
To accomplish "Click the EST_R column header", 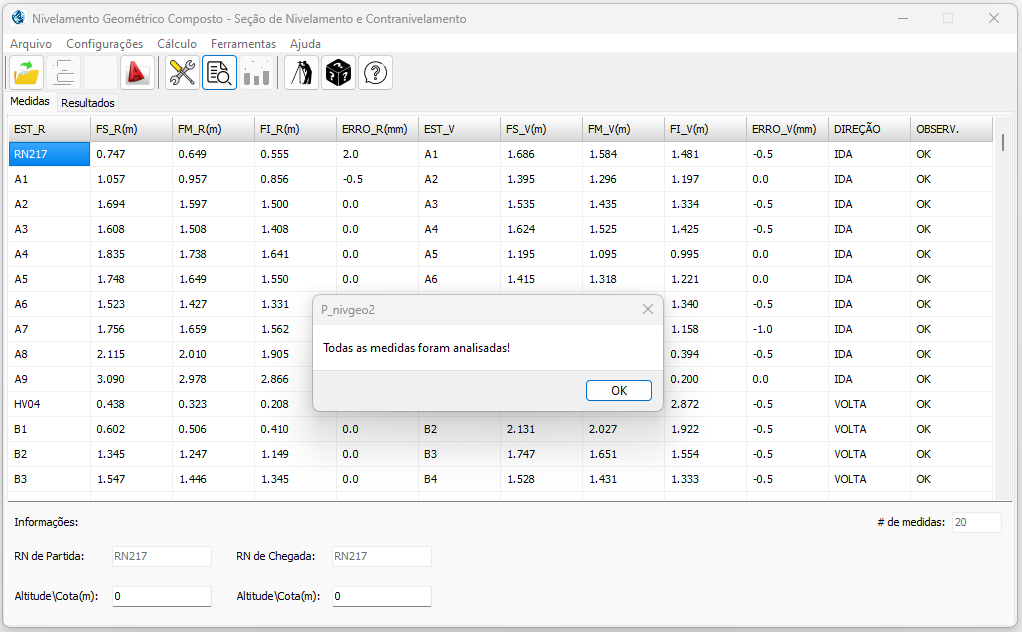I will 49,129.
